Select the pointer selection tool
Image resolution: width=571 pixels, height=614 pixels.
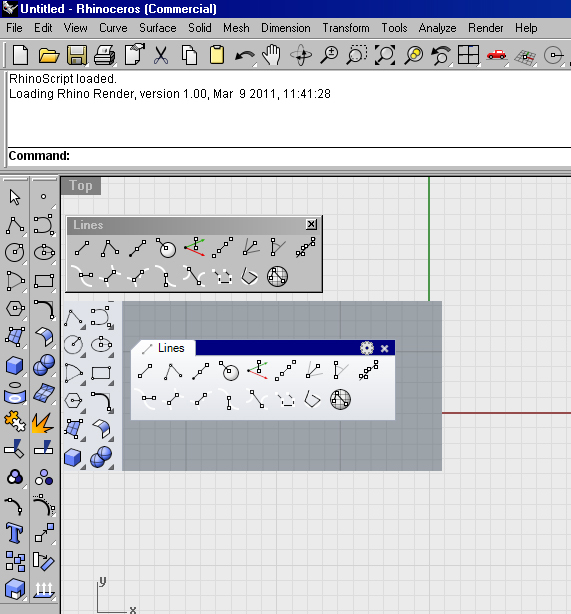click(x=15, y=197)
